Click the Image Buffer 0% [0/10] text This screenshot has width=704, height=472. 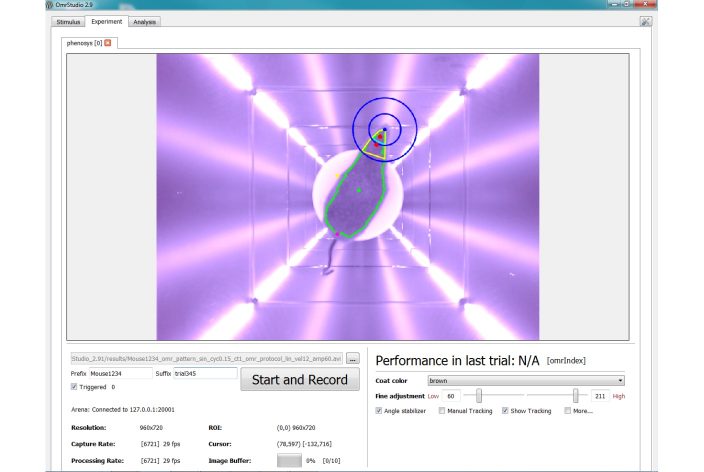(323, 460)
